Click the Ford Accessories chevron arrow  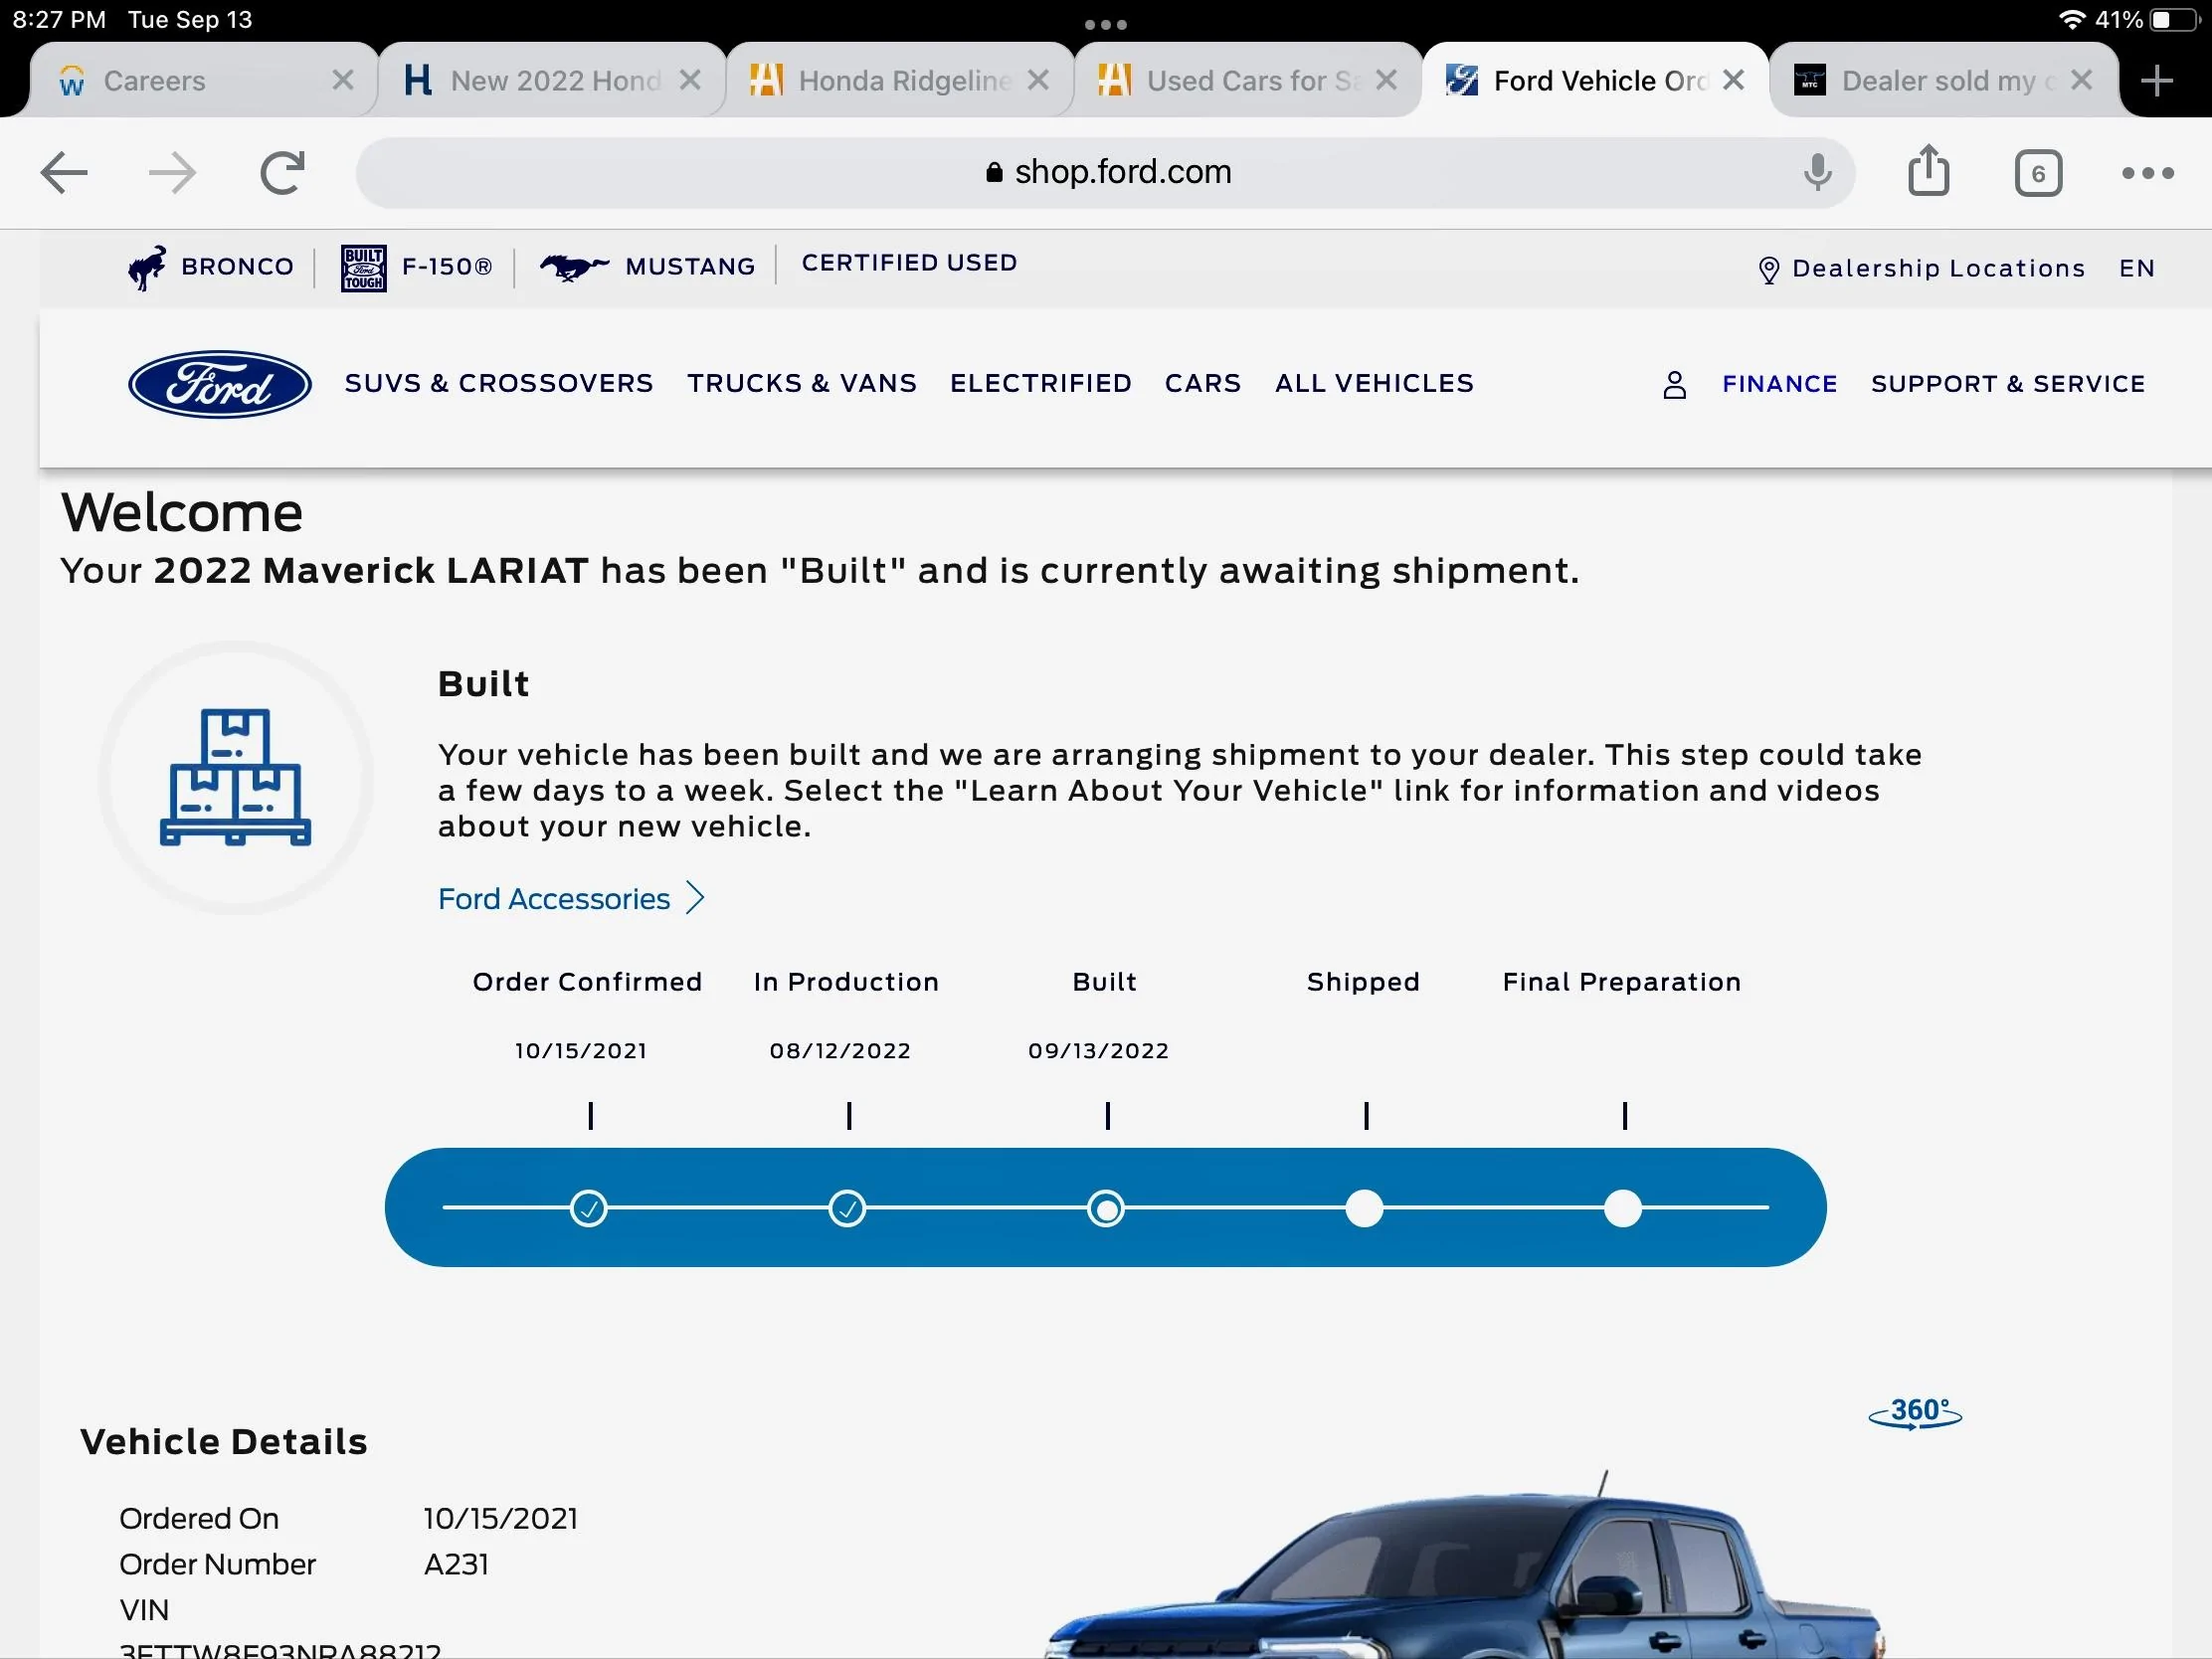695,898
